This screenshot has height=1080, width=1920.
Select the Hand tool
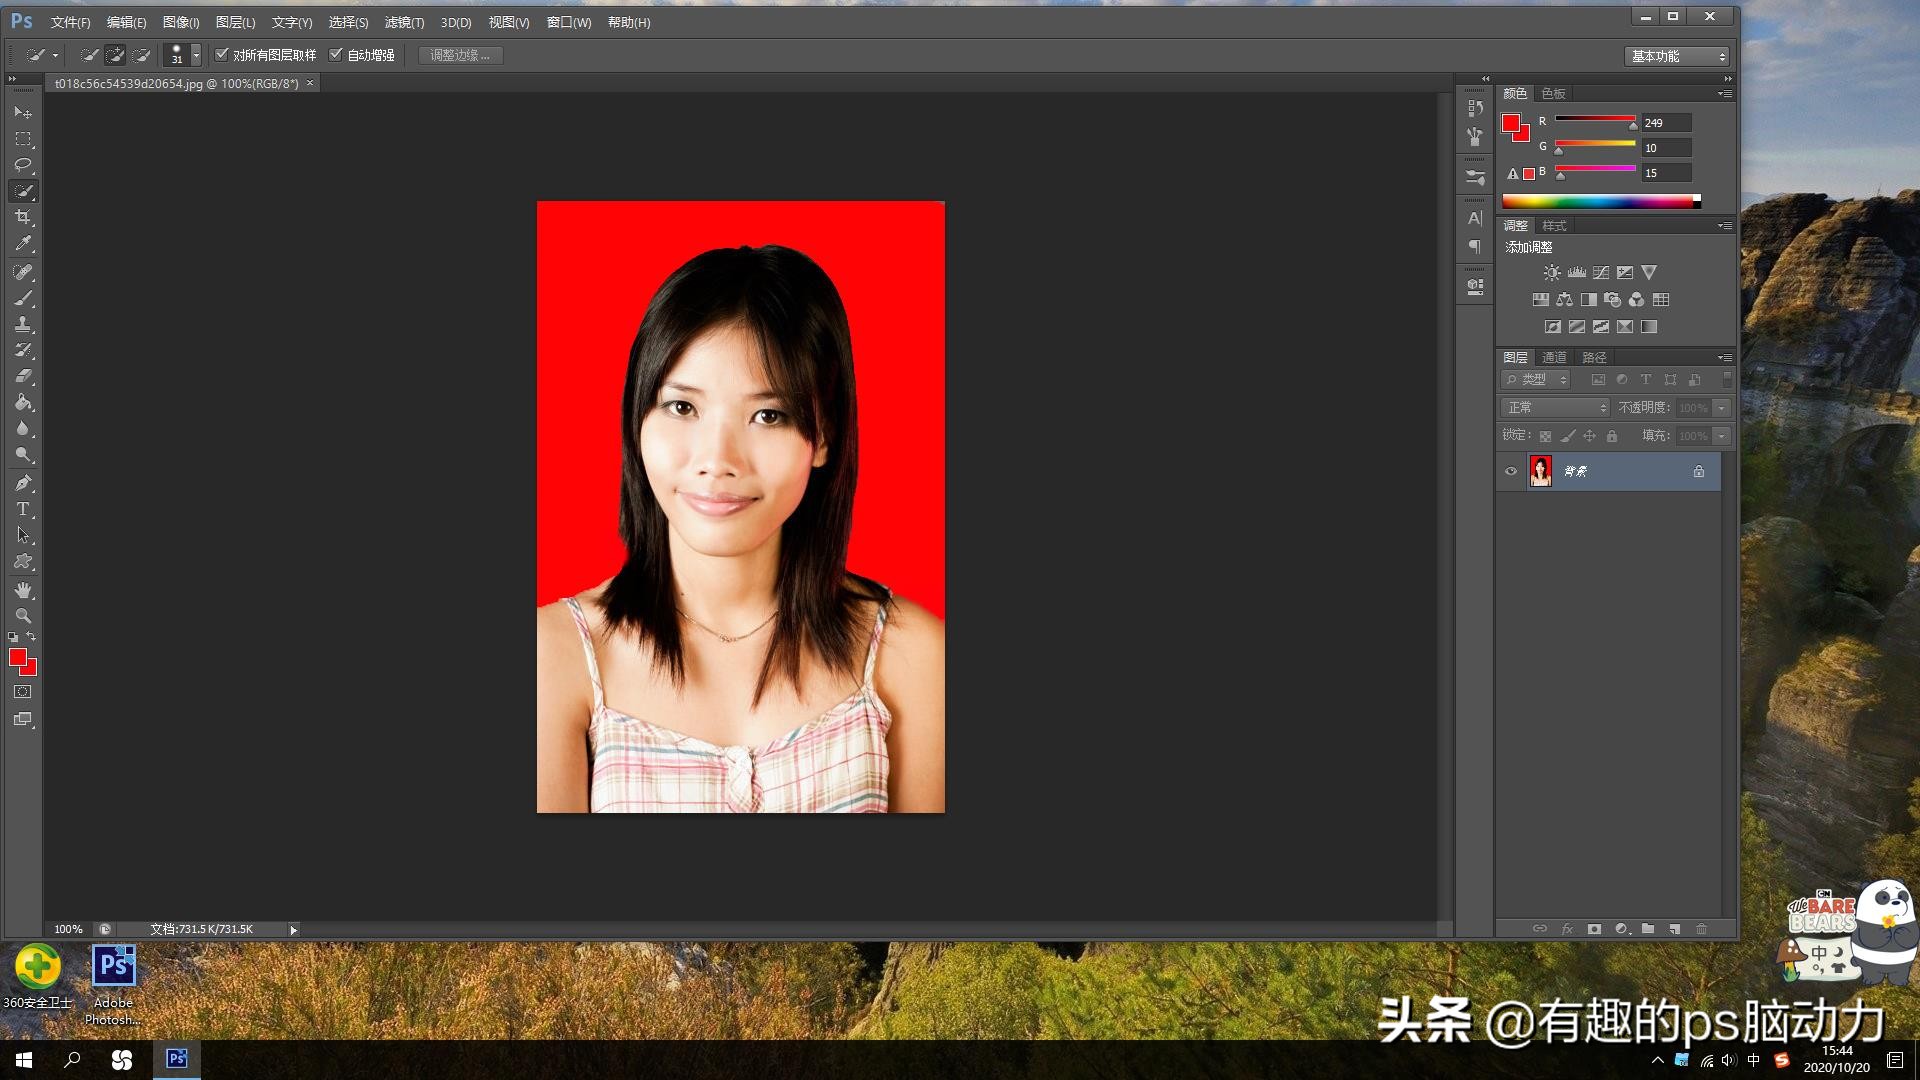(23, 590)
